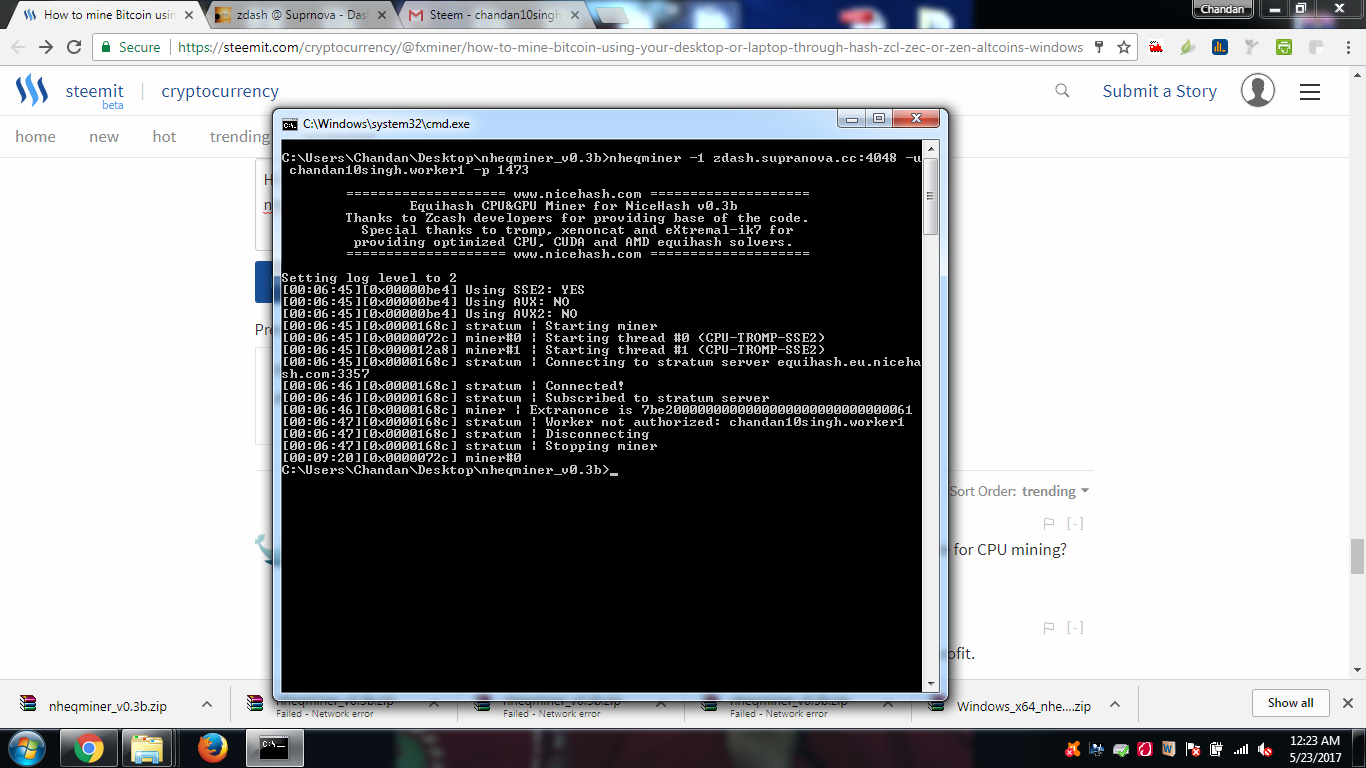Click the taskbar clock 12:23 AM
1366x768 pixels.
[1317, 741]
